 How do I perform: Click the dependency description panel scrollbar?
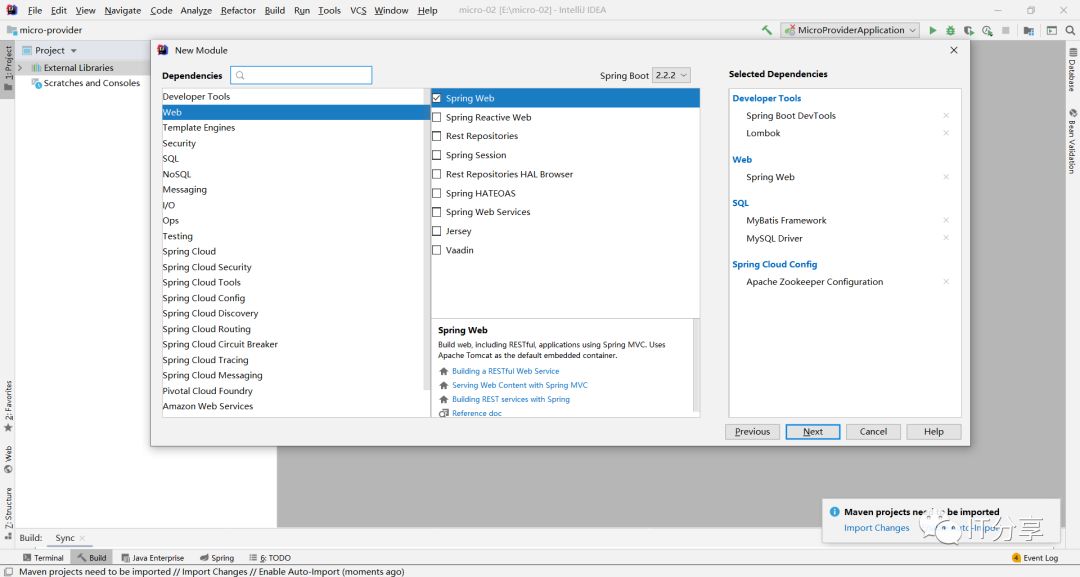click(696, 367)
